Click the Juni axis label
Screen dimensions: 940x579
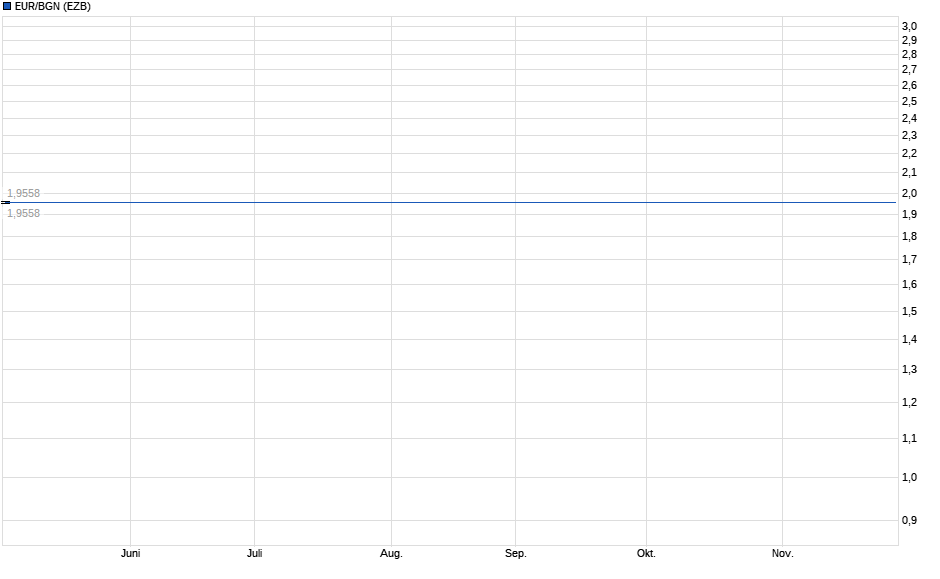pos(129,552)
